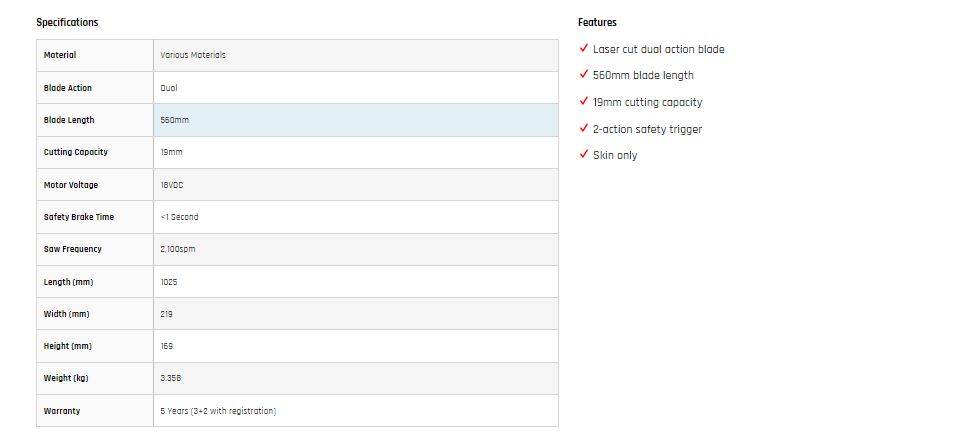The height and width of the screenshot is (445, 955).
Task: Select the 2-action safety trigger feature text
Action: point(647,129)
